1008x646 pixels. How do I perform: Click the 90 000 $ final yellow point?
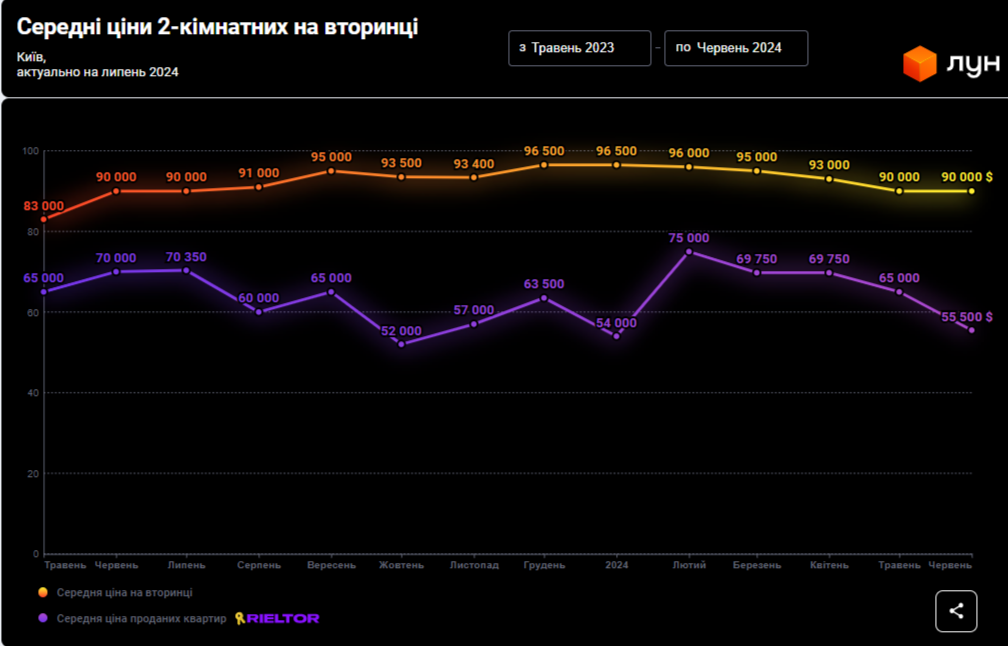pyautogui.click(x=971, y=191)
